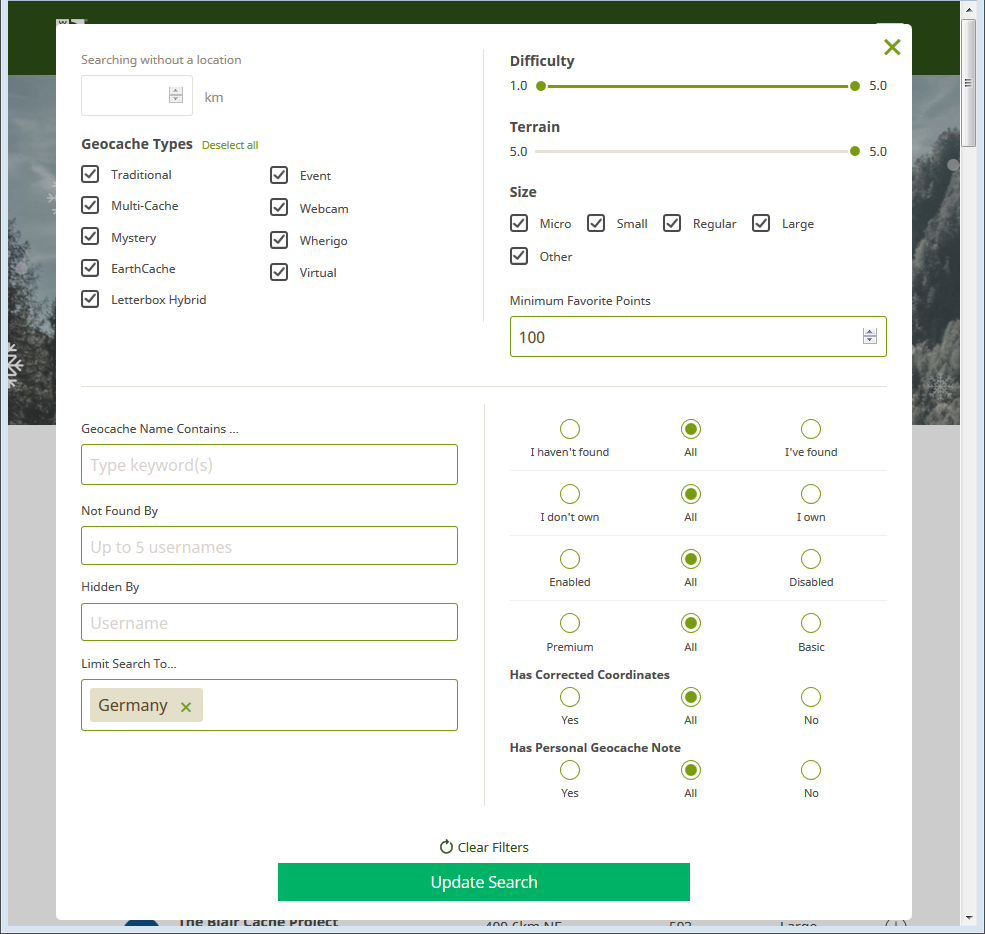Click the Not Found By usernames field
Screen dimensions: 985x934
[269, 546]
